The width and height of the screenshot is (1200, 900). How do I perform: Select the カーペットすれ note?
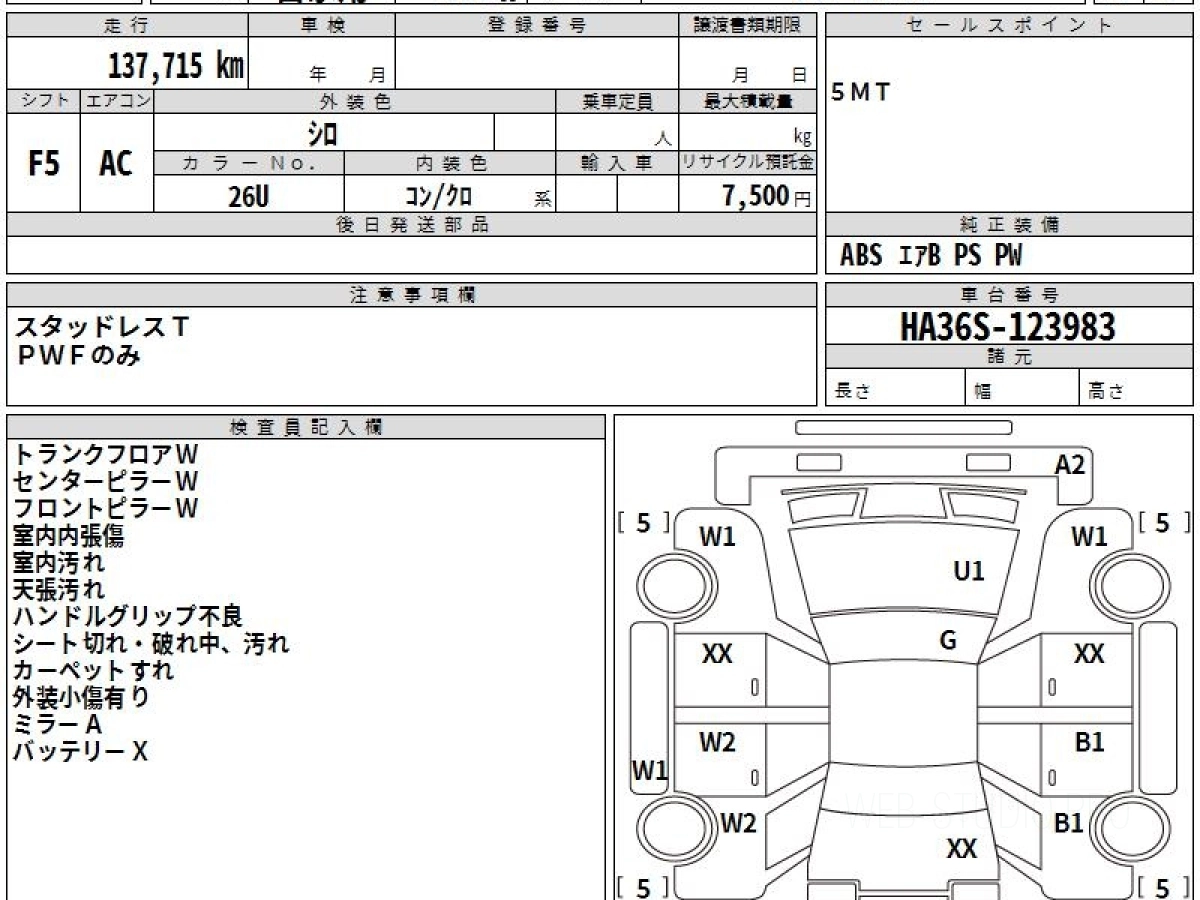93,671
